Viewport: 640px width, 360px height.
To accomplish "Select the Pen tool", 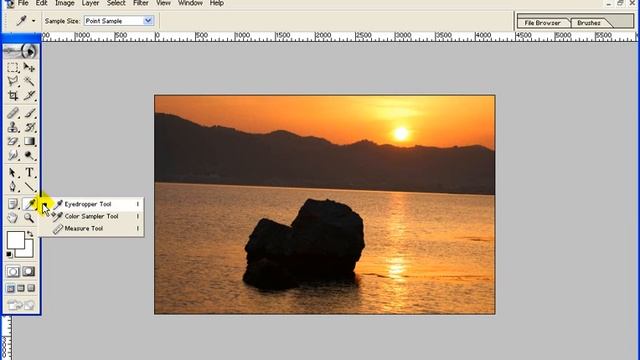I will [13, 187].
